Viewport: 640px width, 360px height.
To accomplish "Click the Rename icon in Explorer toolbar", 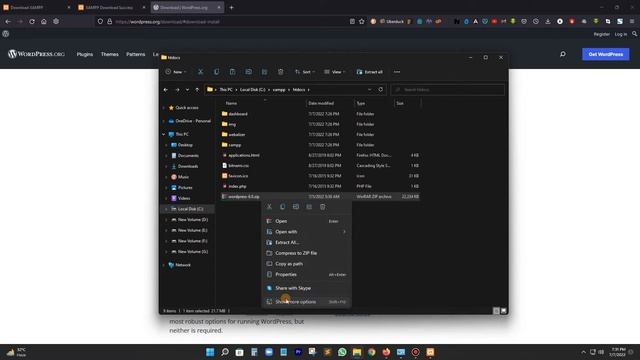I will point(249,72).
